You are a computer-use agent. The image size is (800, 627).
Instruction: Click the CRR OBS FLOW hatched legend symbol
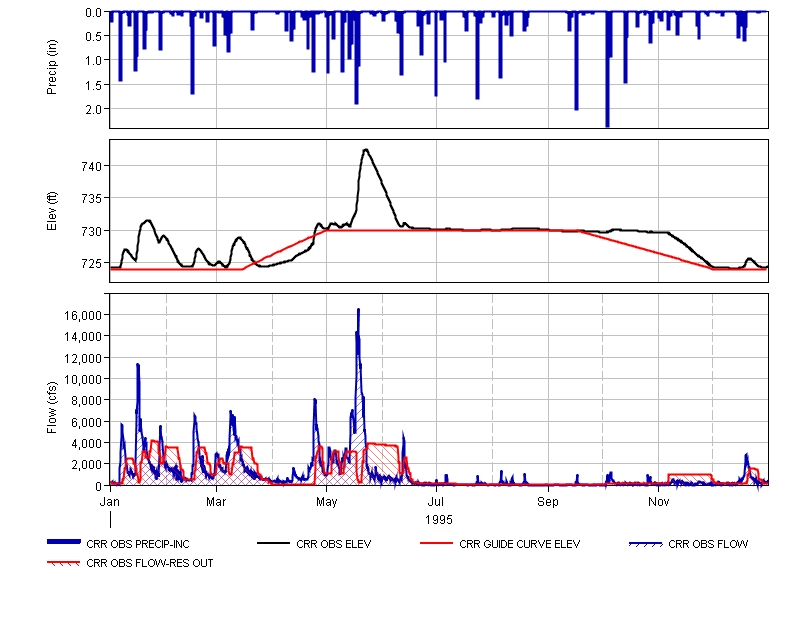[645, 543]
